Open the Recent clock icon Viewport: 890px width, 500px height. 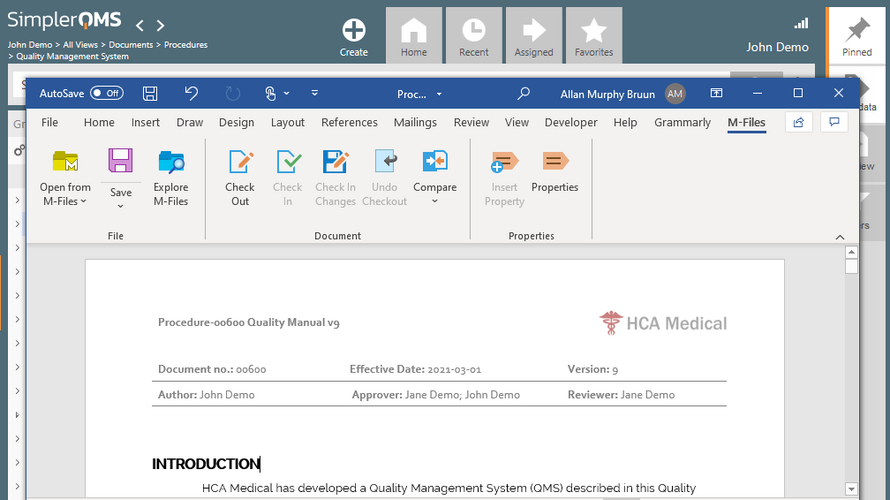pos(474,30)
